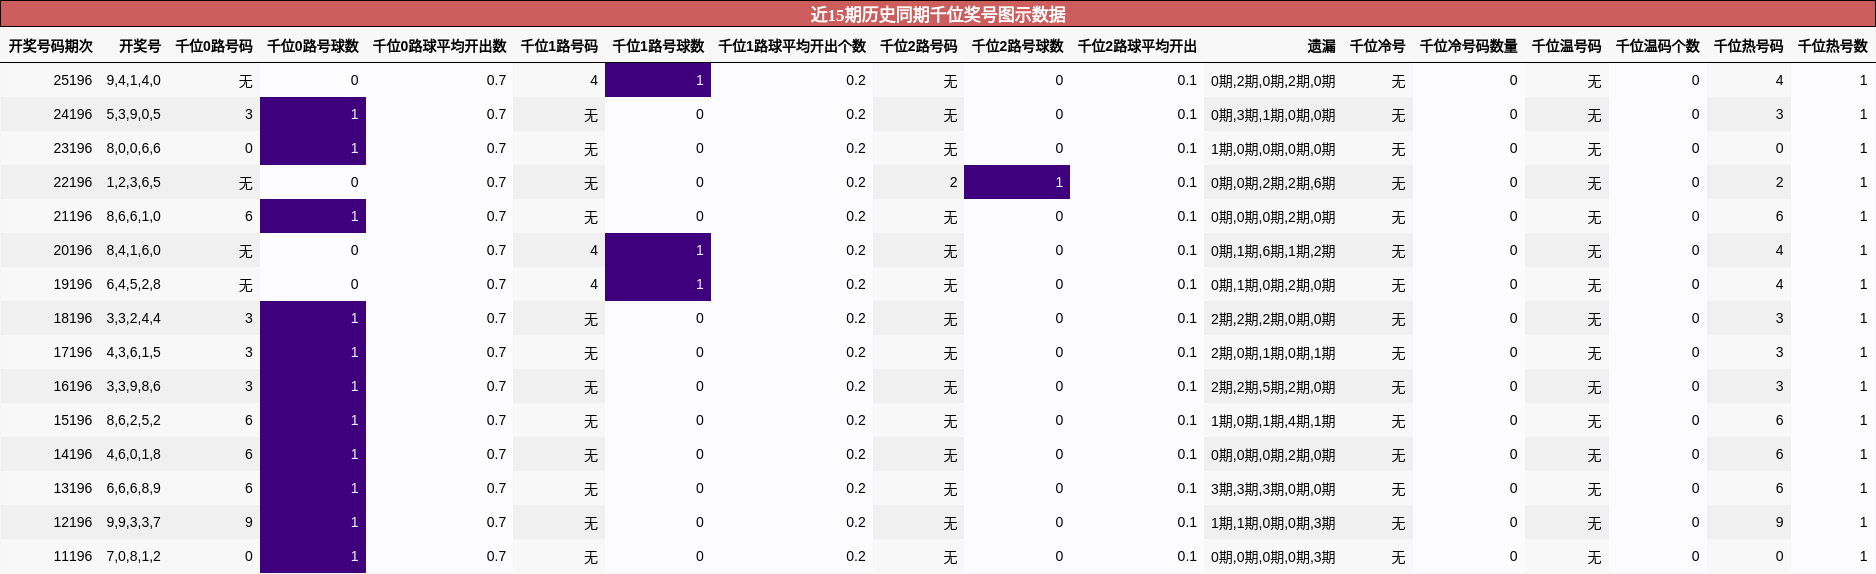The image size is (1876, 574).
Task: Select period cell 25196
Action: click(73, 80)
